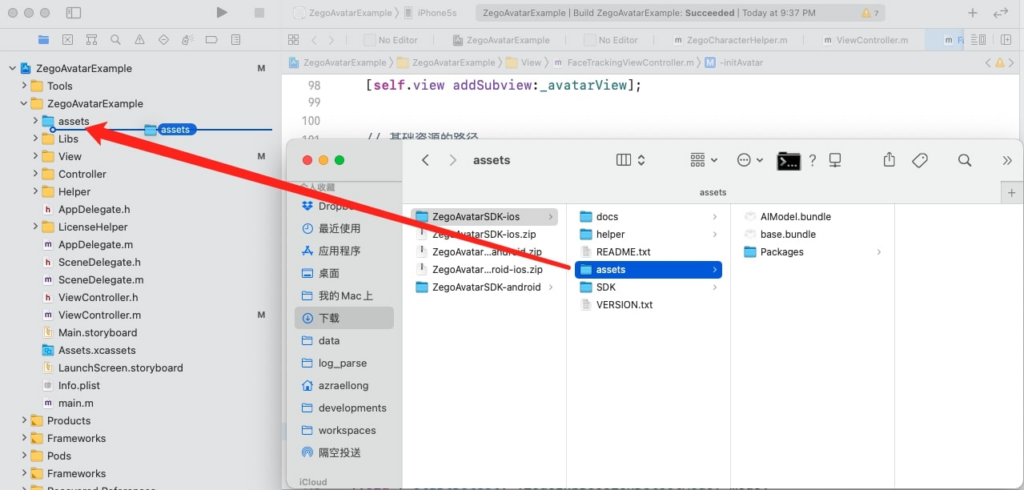Screen dimensions: 1024x490
Task: Search in the Finder window
Action: pos(965,160)
